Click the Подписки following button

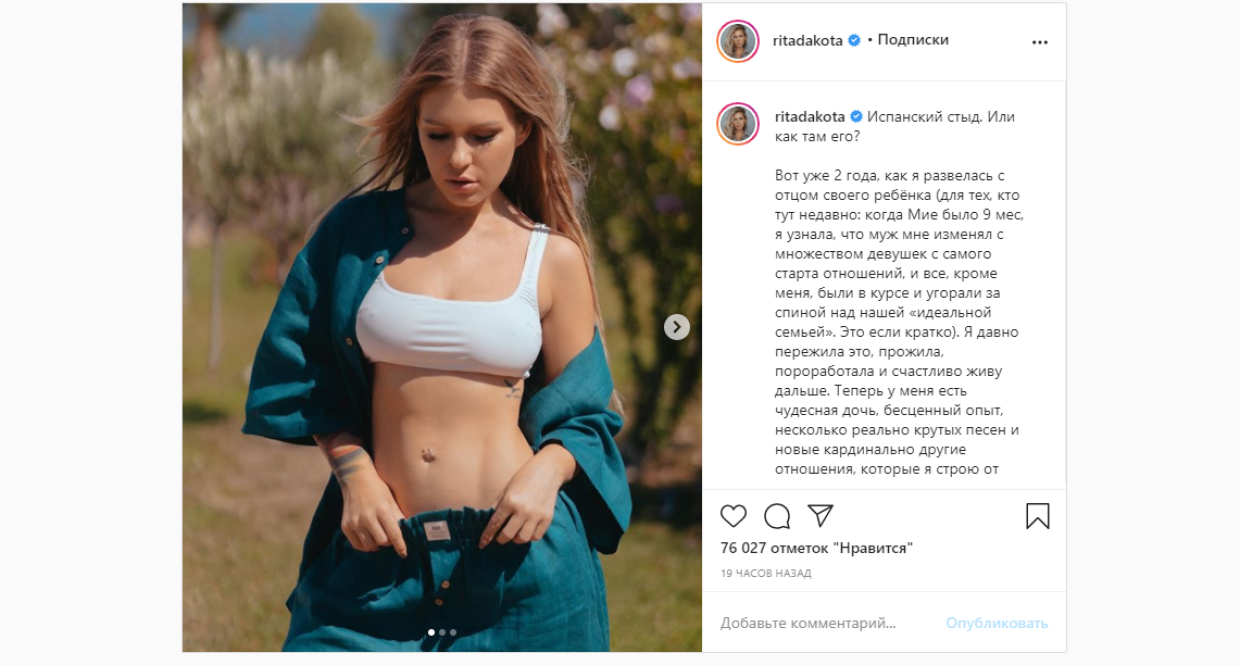tap(913, 40)
